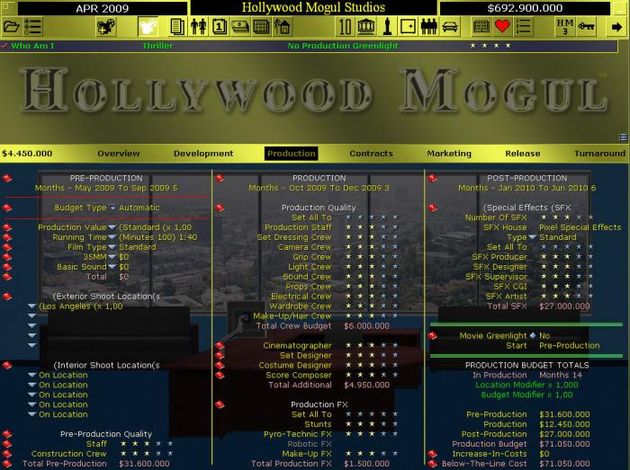Open the car icon
Viewport: 630px width, 470px height.
[x=450, y=27]
